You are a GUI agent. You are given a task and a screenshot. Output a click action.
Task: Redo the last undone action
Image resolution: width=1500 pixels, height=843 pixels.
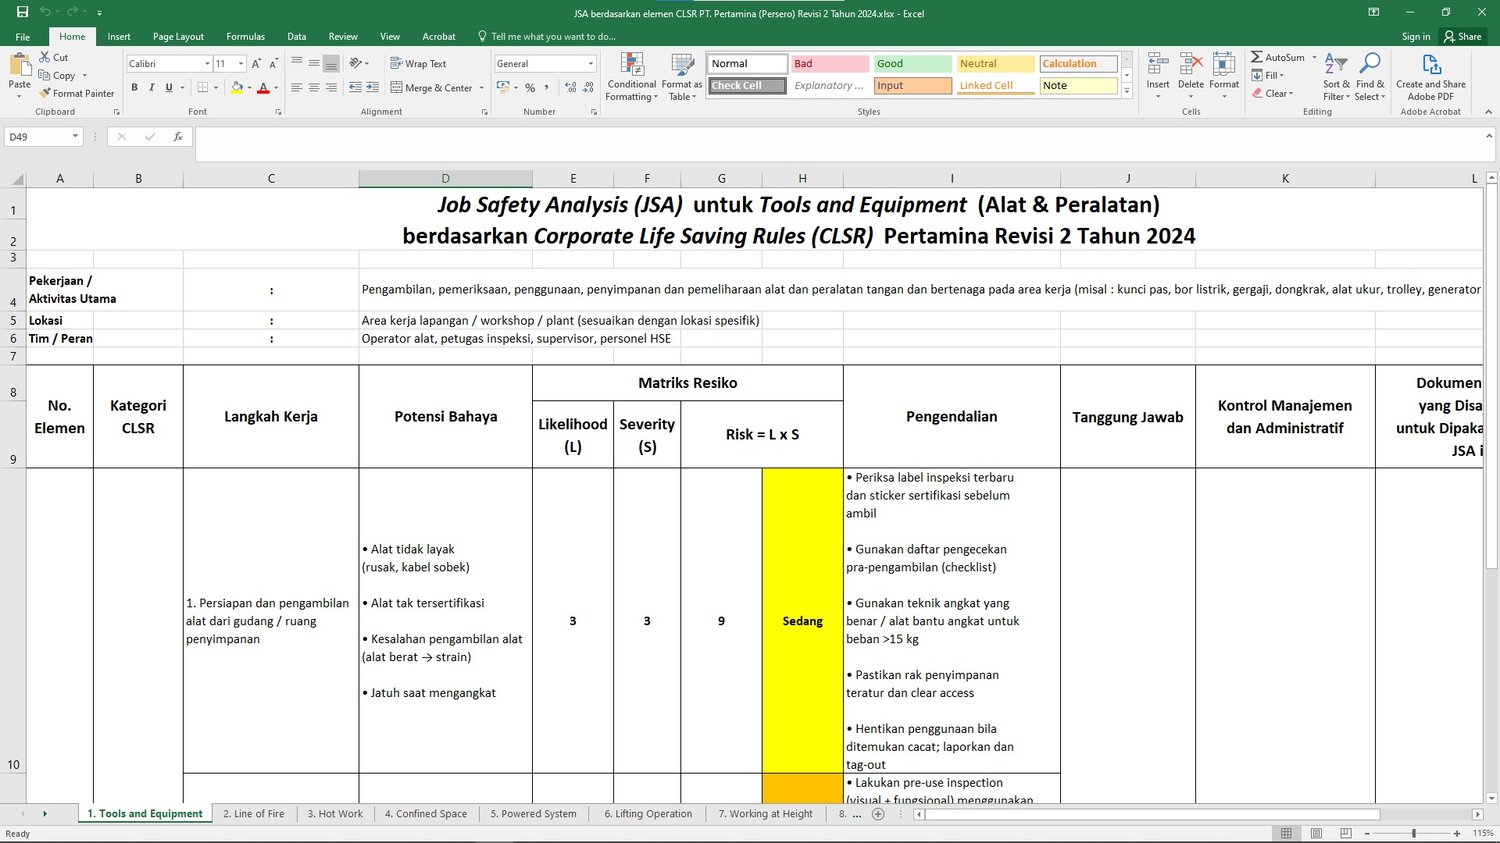pos(72,13)
